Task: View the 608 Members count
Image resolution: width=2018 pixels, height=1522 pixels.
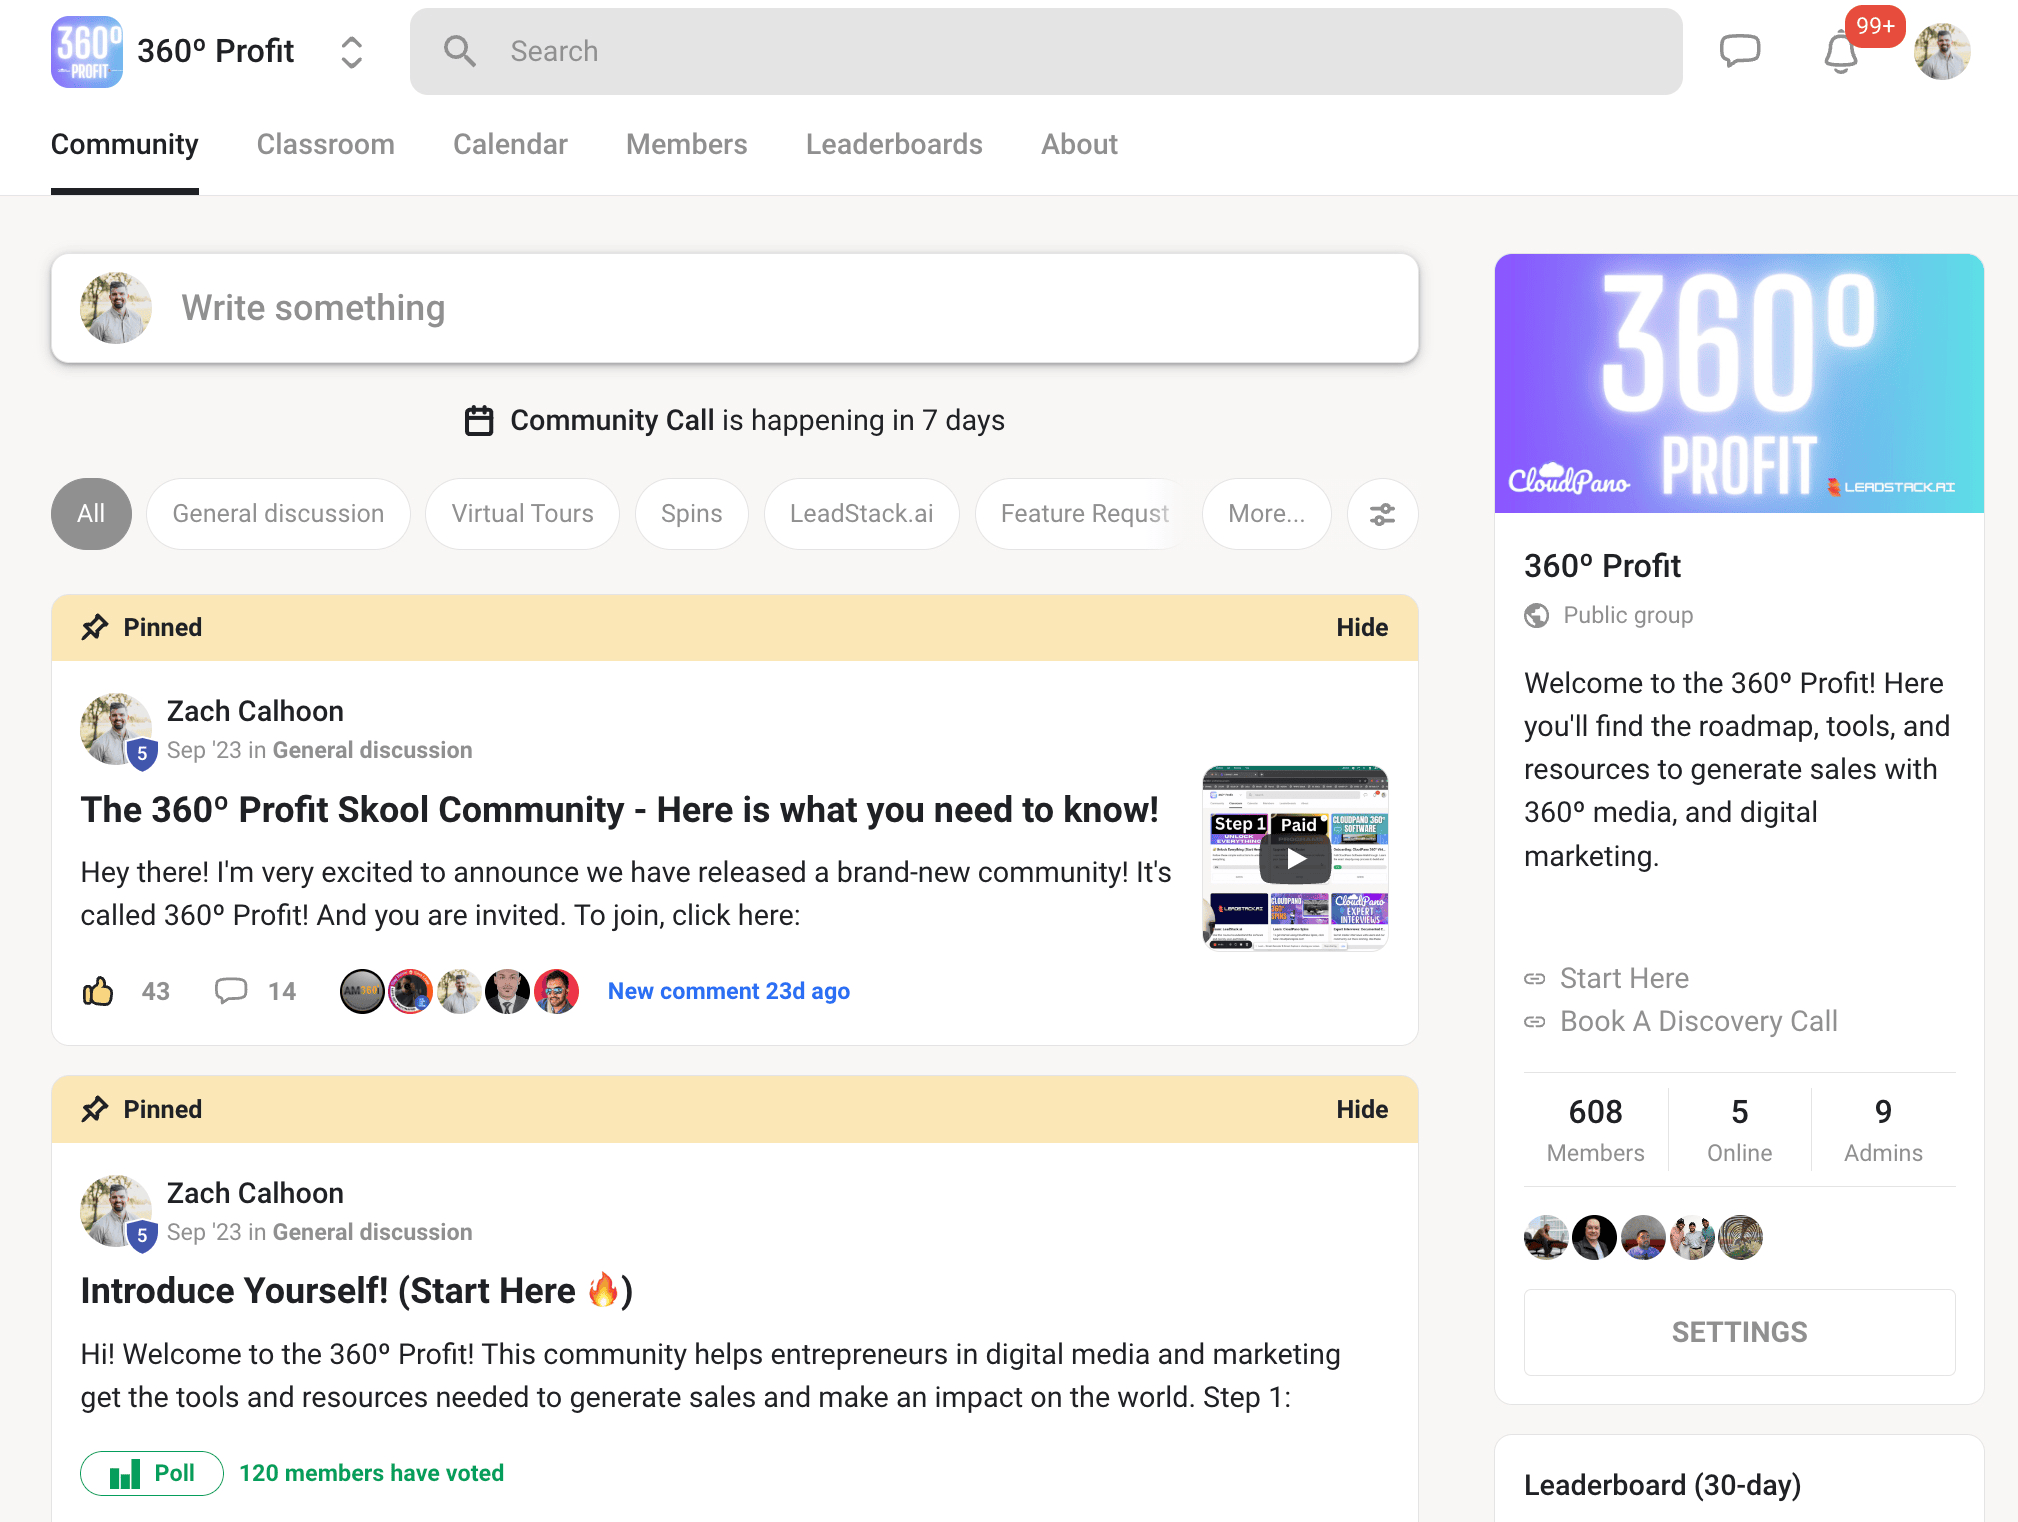Action: pyautogui.click(x=1595, y=1130)
